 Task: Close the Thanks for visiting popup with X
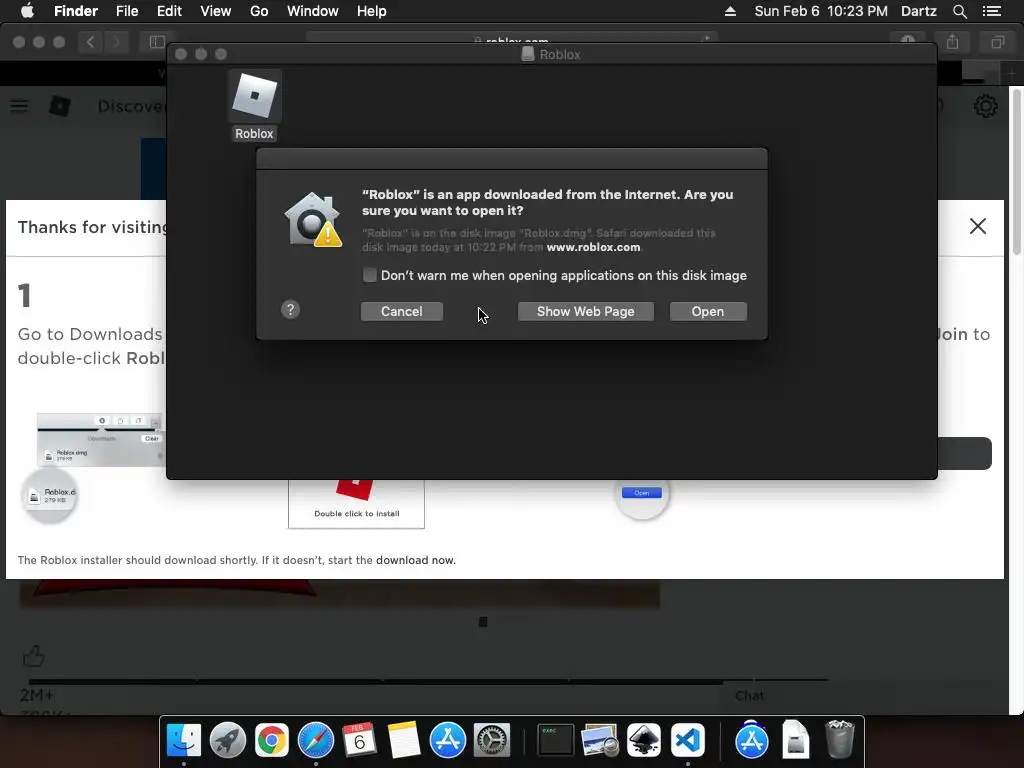pos(978,226)
